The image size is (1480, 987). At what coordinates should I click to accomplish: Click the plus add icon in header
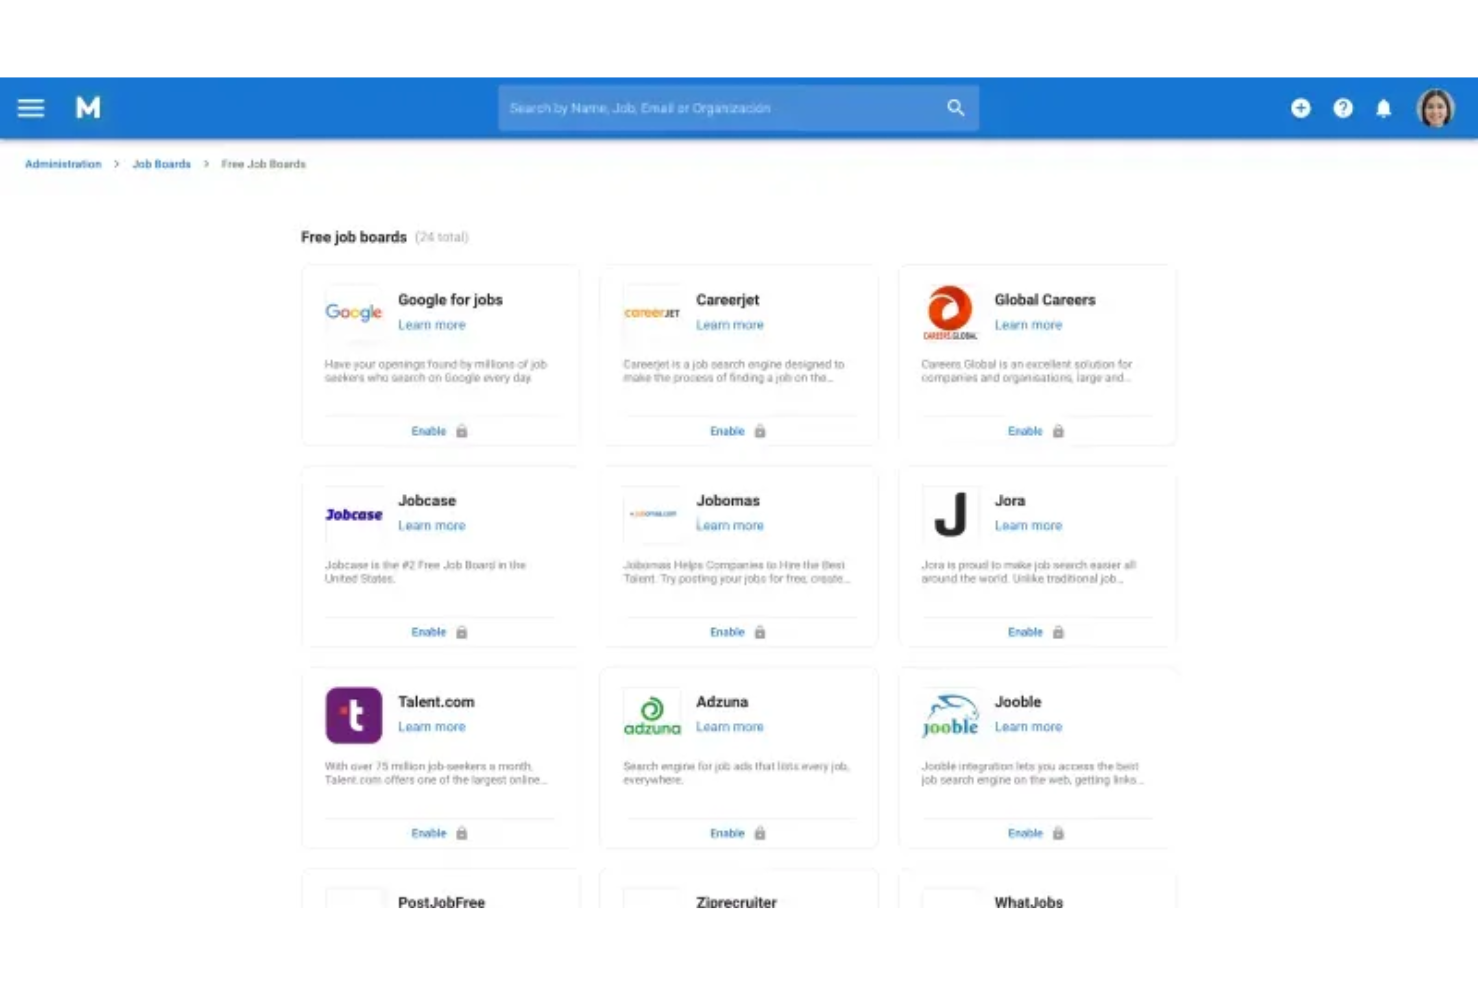point(1301,108)
